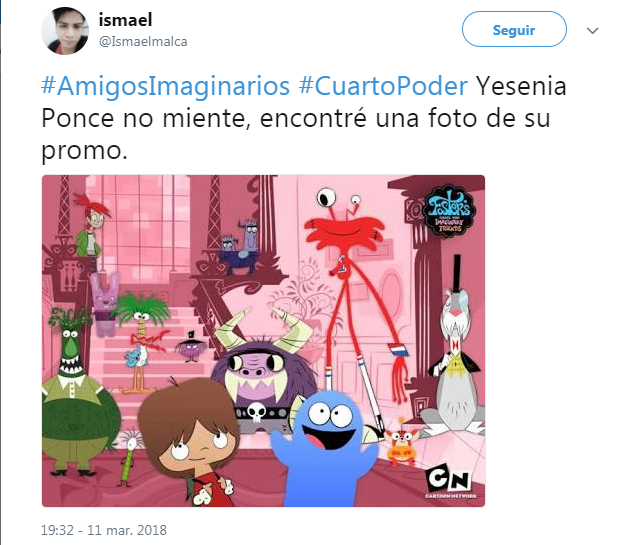
Task: Open the #AmigosImaginarios hashtag
Action: click(165, 86)
